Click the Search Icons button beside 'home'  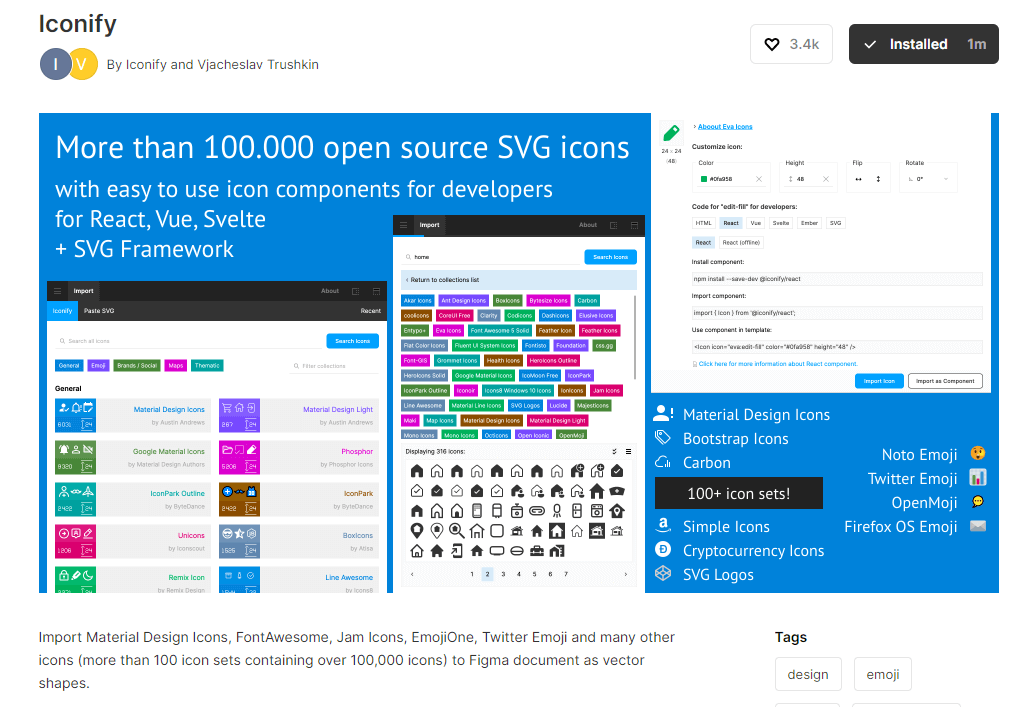(610, 257)
